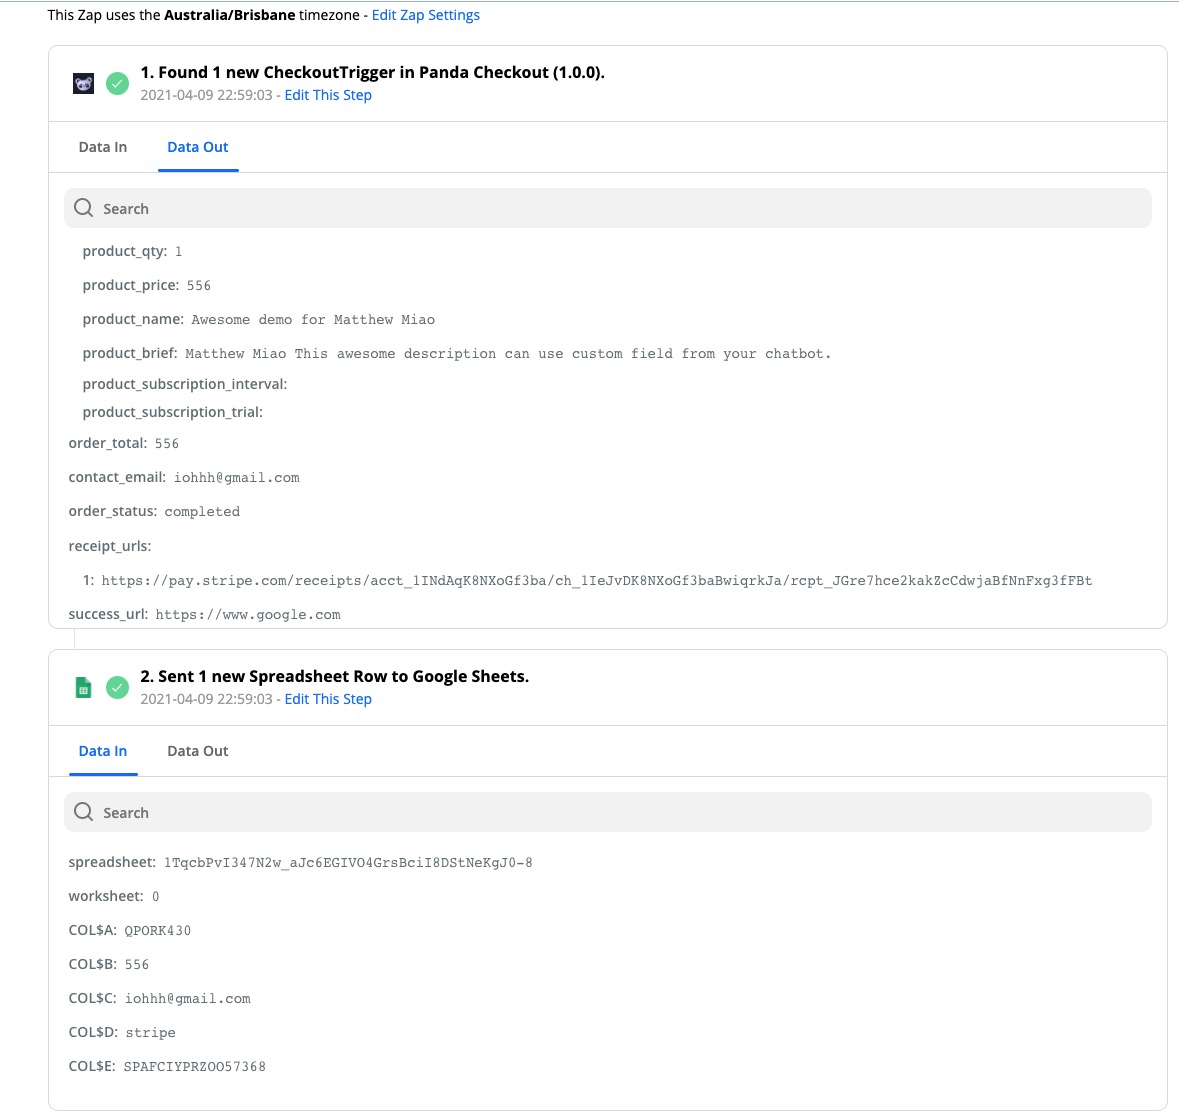The image size is (1179, 1118).
Task: Click the Panda Checkout app icon
Action: pyautogui.click(x=84, y=84)
